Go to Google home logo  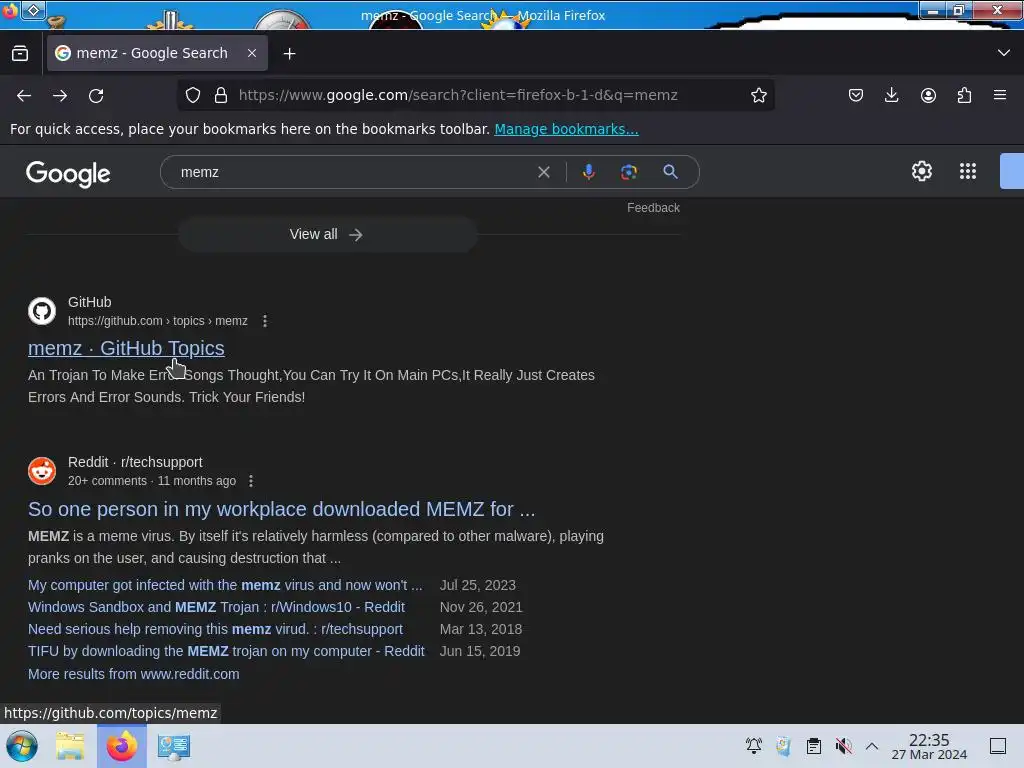click(69, 174)
